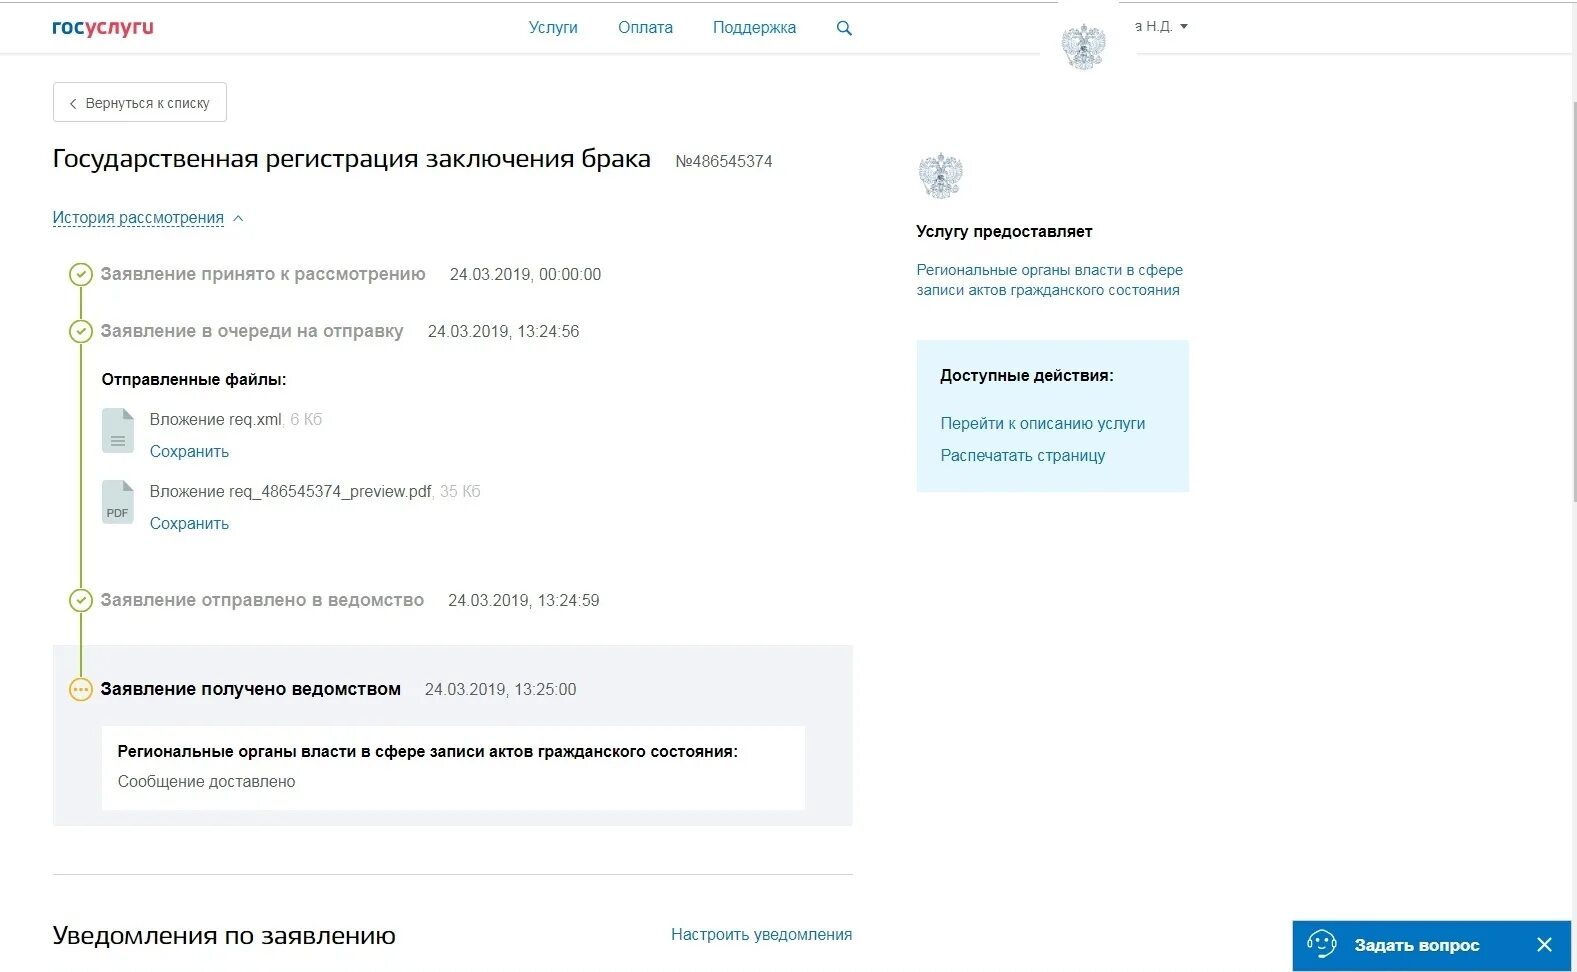1577x972 pixels.
Task: Click status Заявление в очереди на отправку
Action: [x=252, y=331]
